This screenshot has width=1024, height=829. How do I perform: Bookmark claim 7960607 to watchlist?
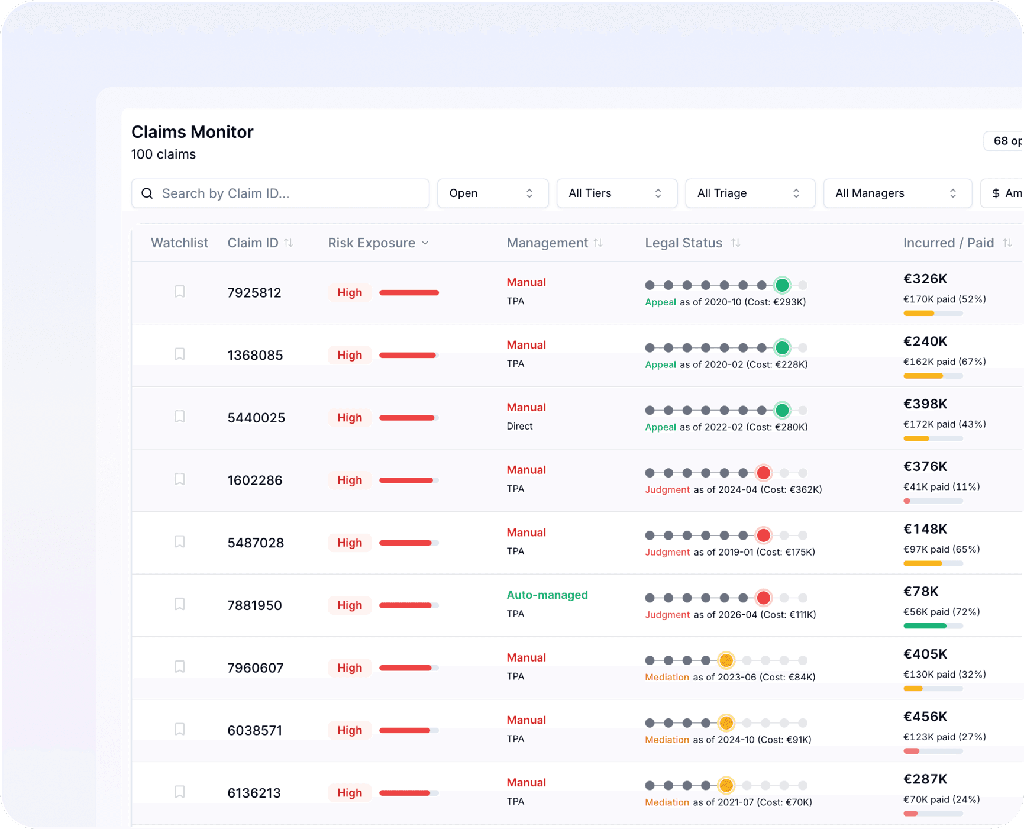click(180, 666)
